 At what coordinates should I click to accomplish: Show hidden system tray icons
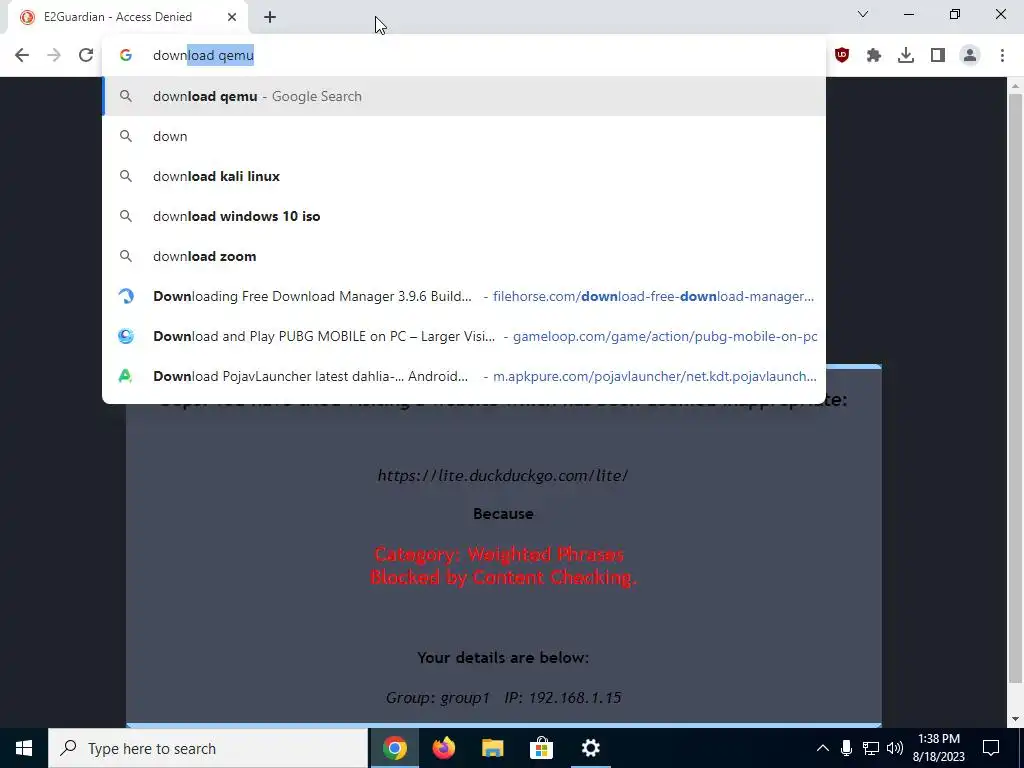click(x=823, y=748)
